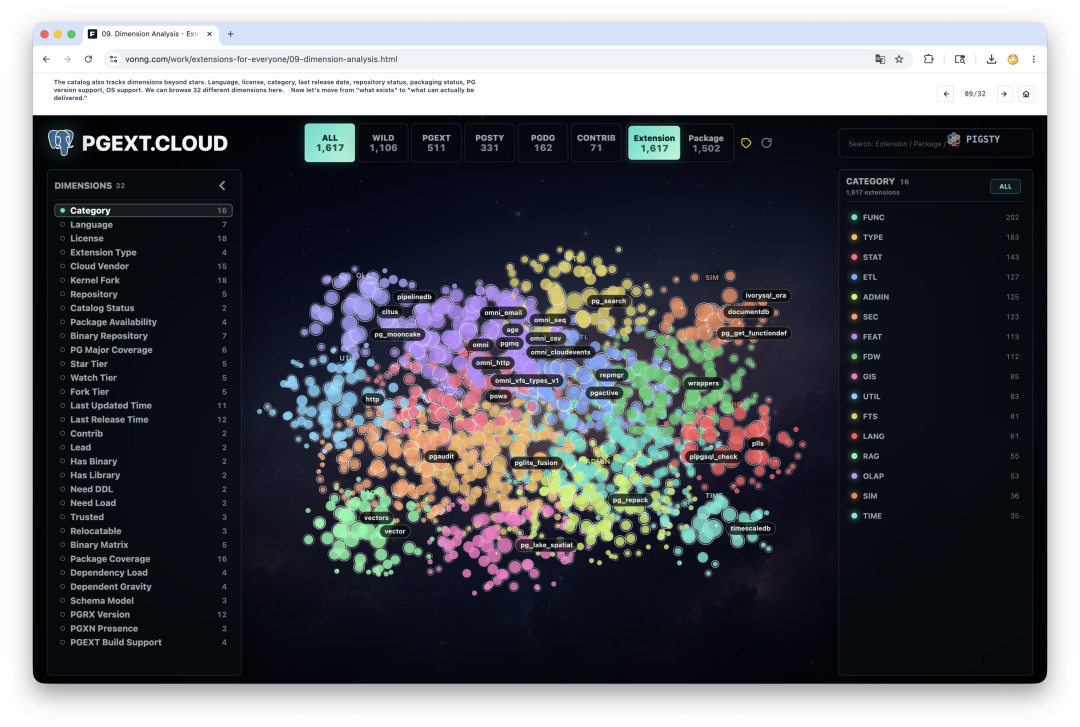This screenshot has height=727, width=1080.
Task: Select the Star Tier dimension
Action: [143, 364]
